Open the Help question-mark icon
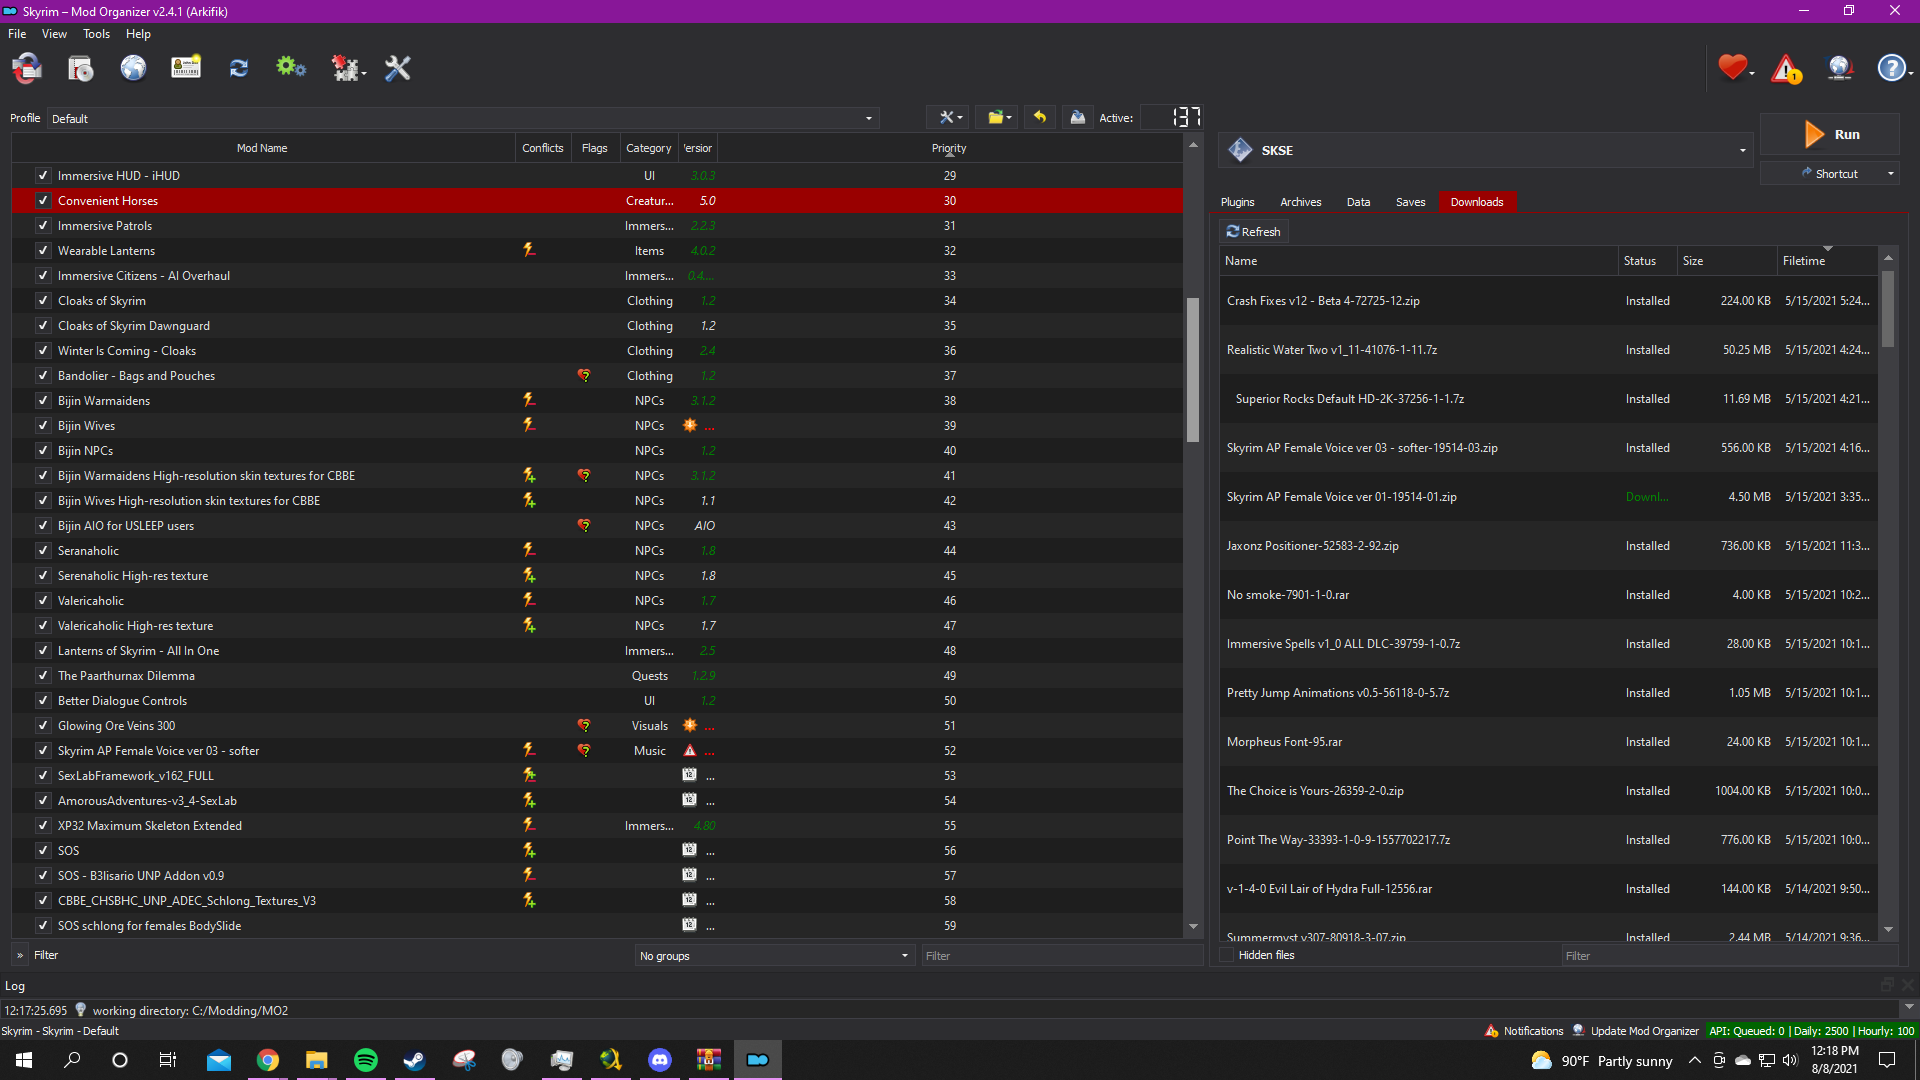The image size is (1920, 1080). point(1890,68)
